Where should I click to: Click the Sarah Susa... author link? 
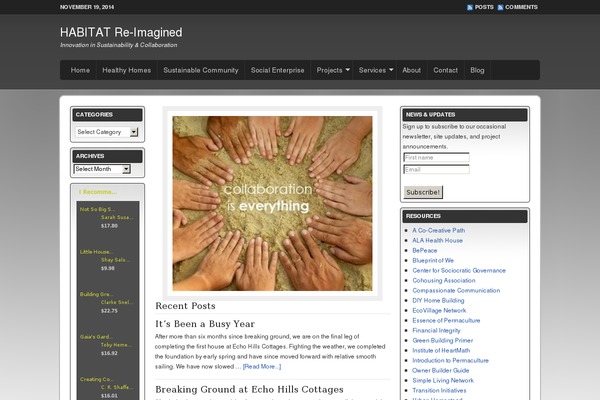coord(117,217)
